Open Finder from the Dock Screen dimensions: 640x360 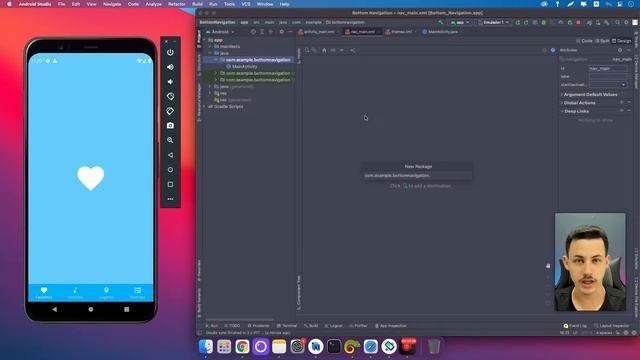[x=206, y=347]
